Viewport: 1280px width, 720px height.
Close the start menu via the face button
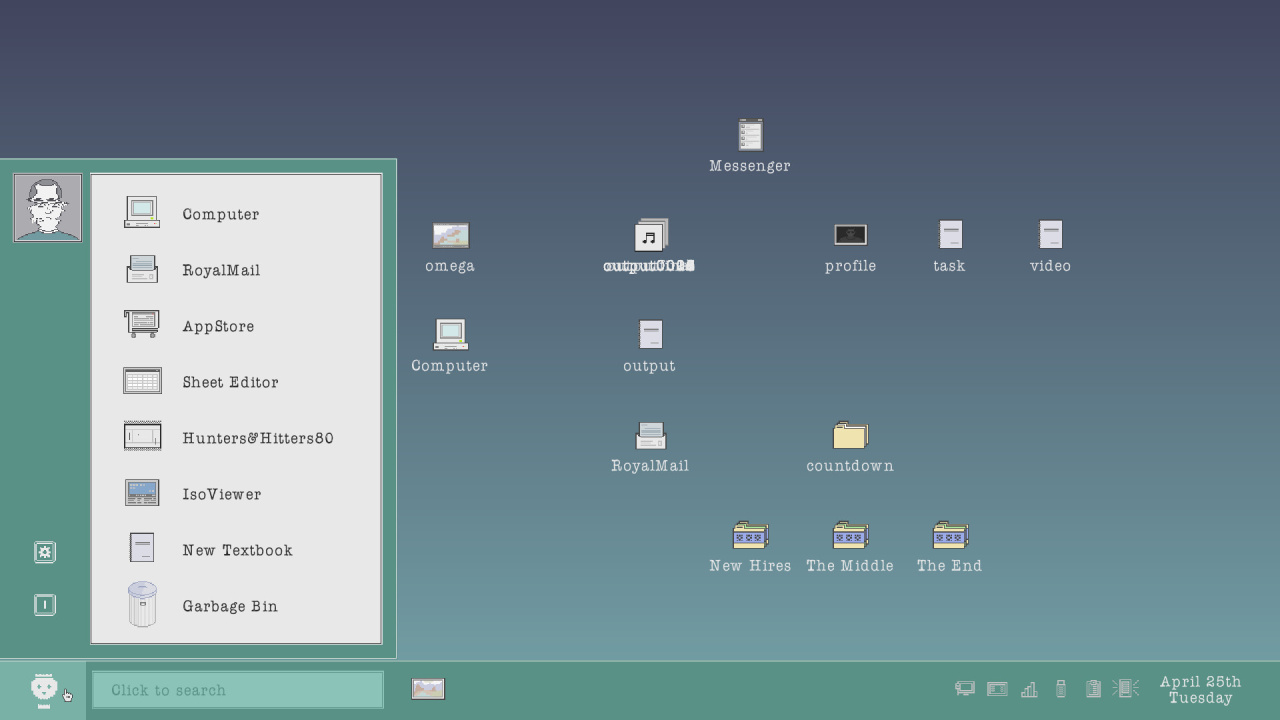click(44, 689)
